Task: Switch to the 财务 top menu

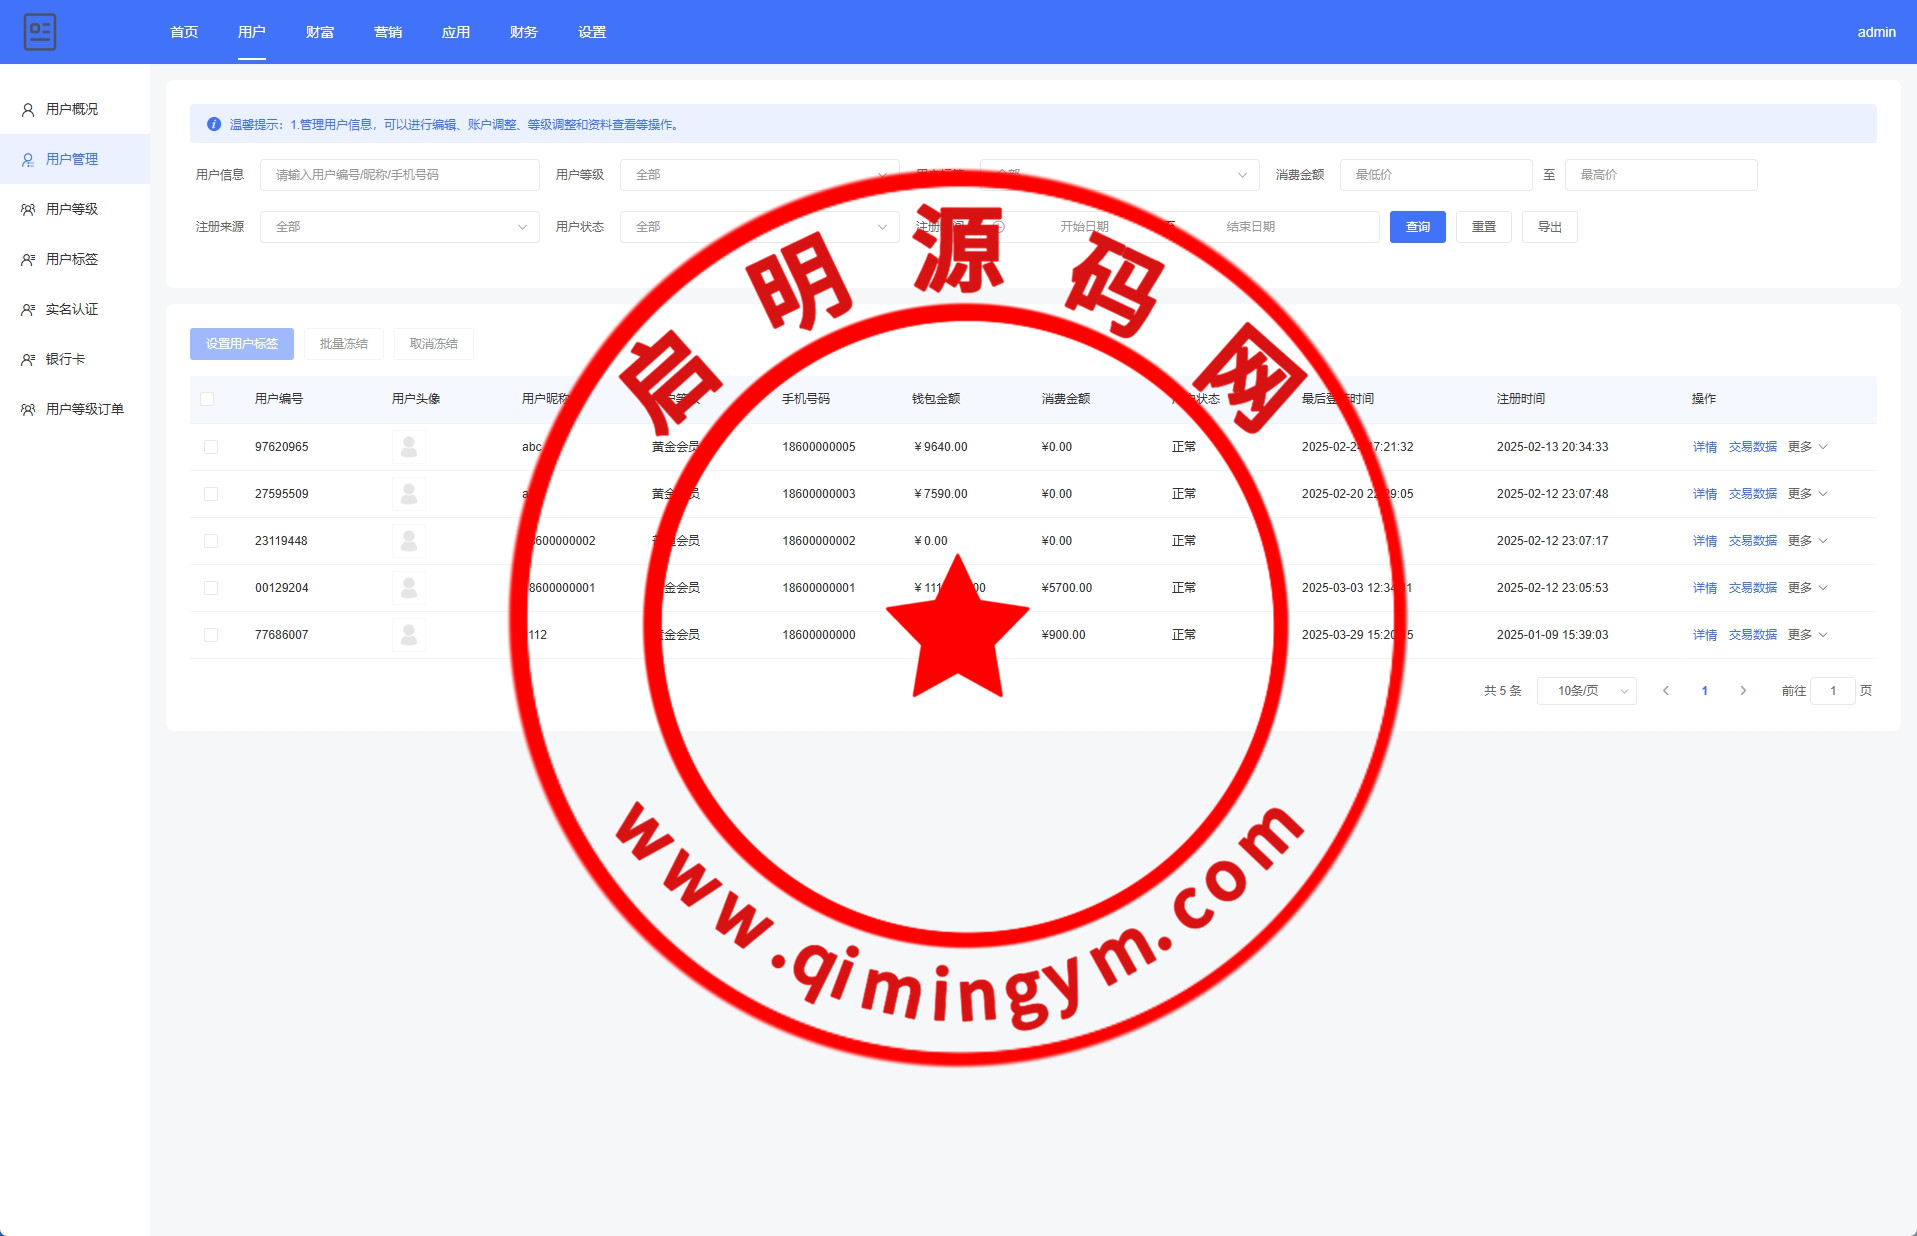Action: tap(523, 32)
